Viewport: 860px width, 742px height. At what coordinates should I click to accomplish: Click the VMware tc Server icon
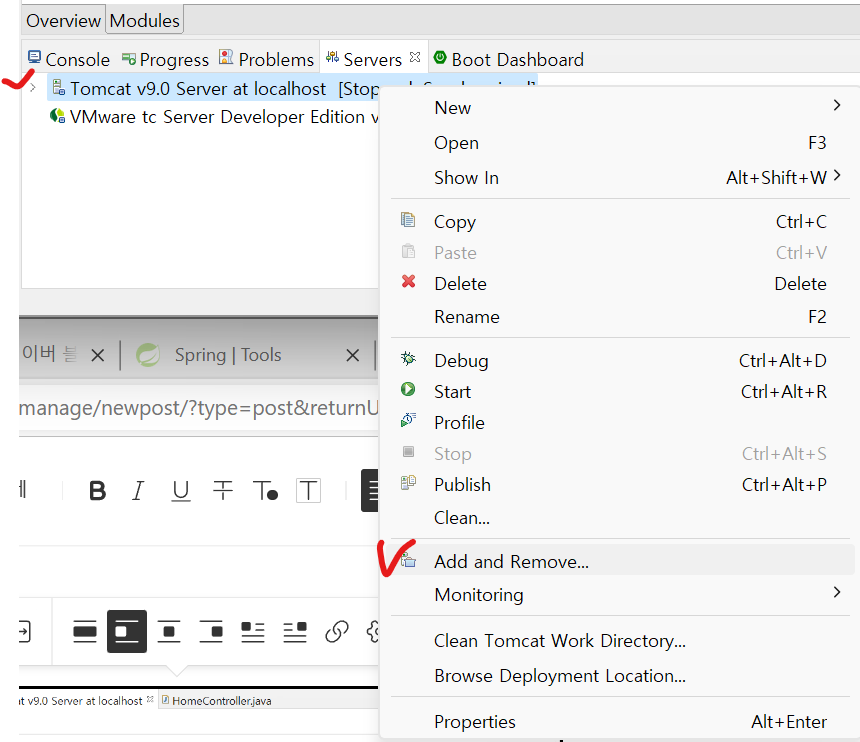coord(57,116)
